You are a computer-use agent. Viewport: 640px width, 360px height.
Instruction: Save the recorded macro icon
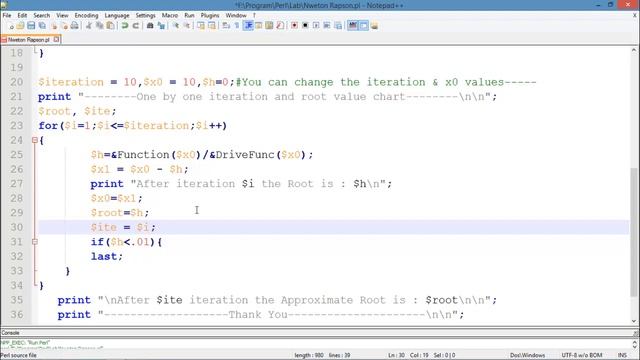click(x=338, y=26)
